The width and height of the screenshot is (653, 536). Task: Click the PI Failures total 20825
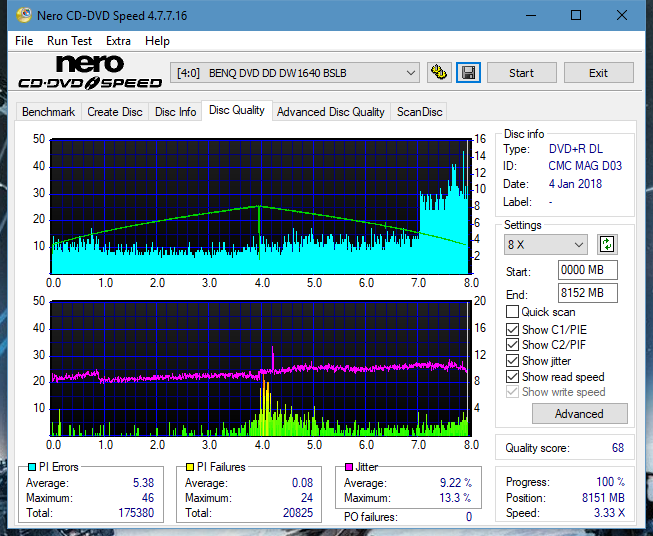pyautogui.click(x=298, y=513)
